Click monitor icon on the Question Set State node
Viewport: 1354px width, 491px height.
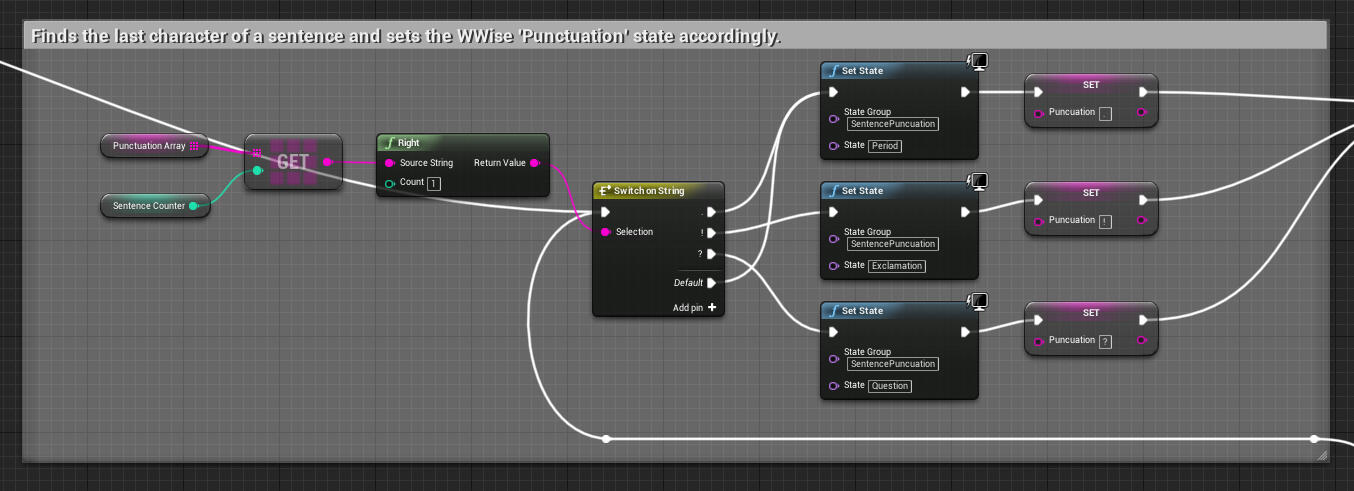pyautogui.click(x=979, y=302)
